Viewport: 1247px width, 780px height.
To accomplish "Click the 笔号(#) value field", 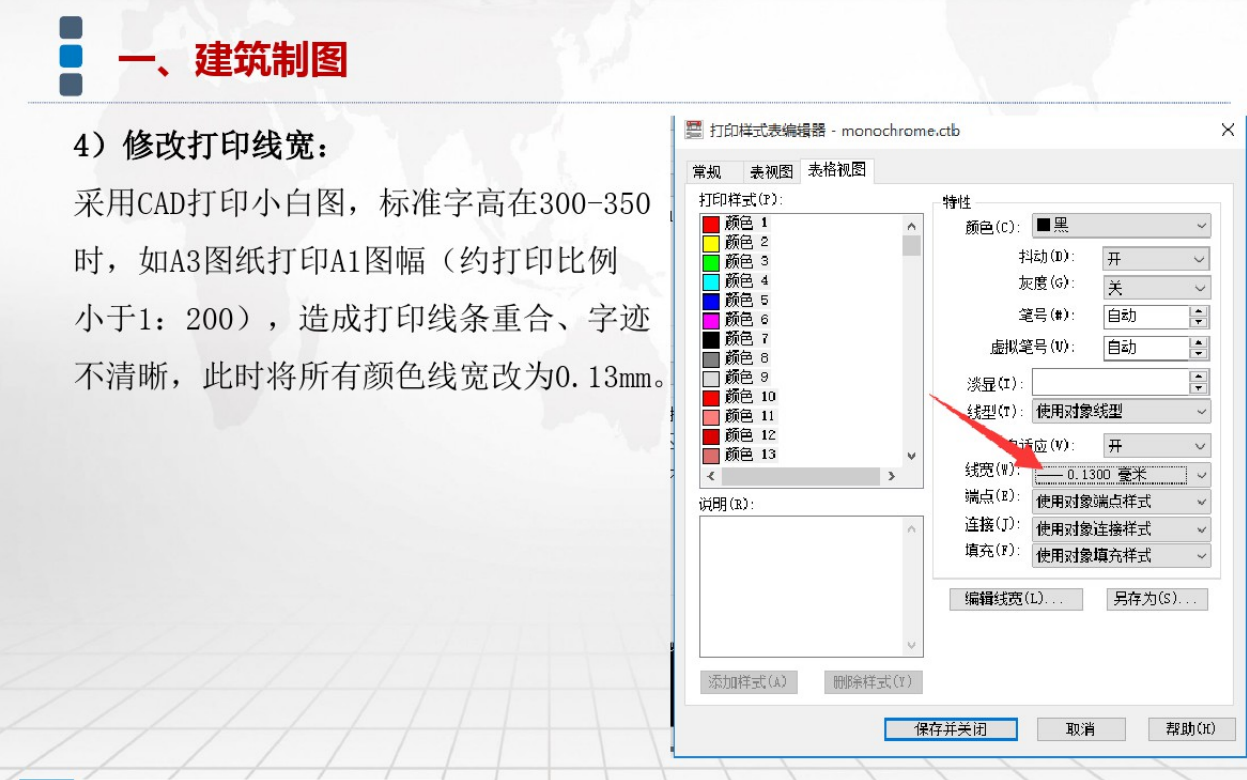I will click(x=1146, y=316).
